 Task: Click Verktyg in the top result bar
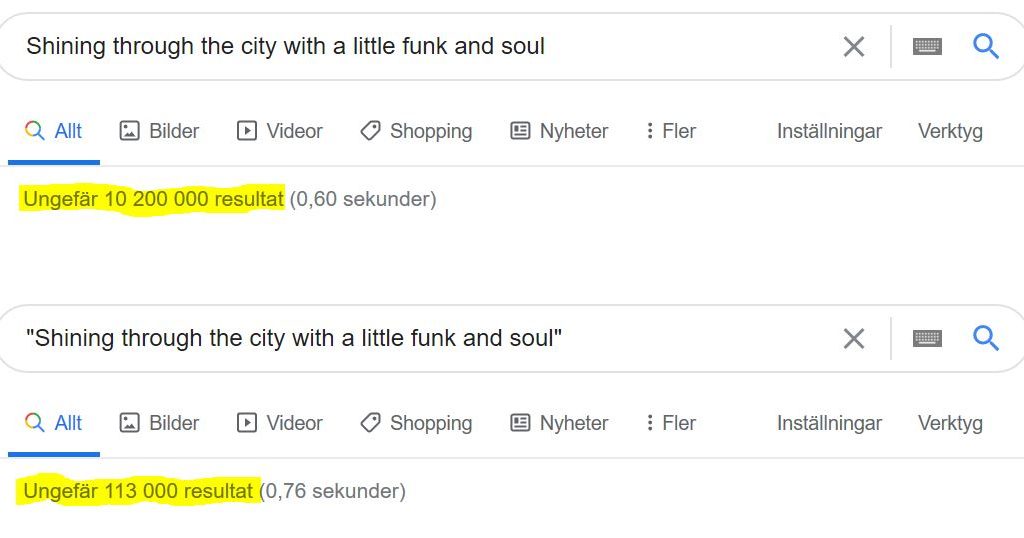[x=950, y=131]
